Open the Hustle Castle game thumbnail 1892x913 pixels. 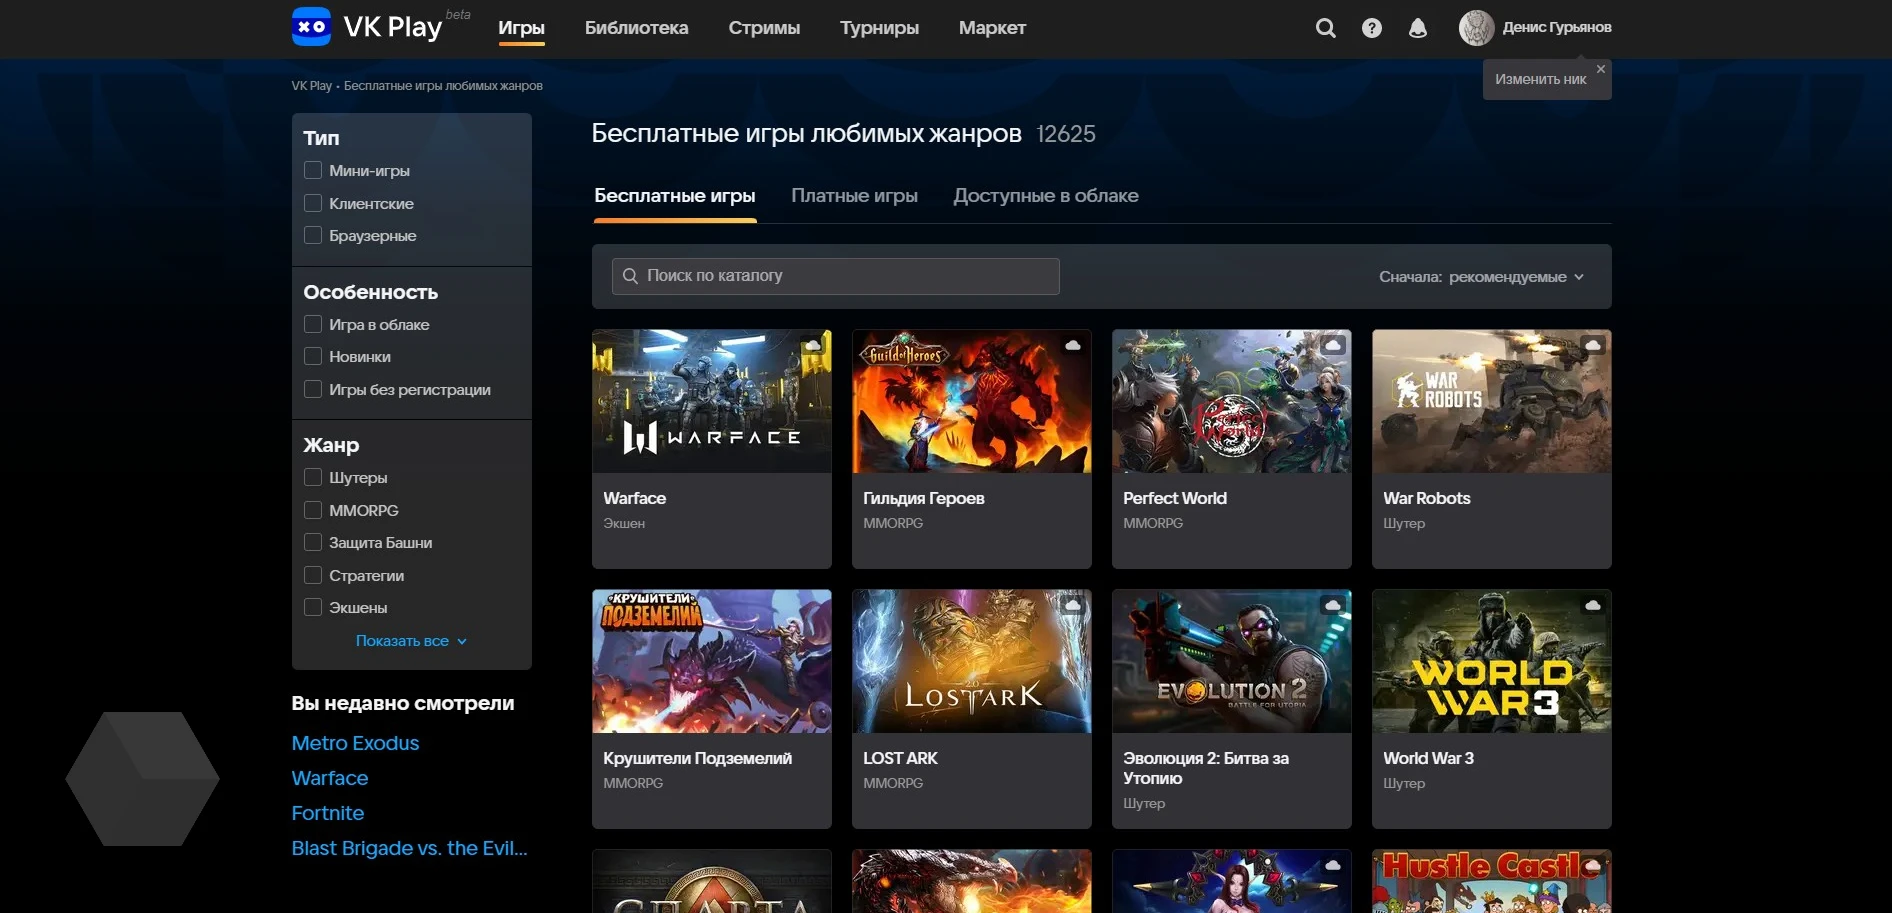pos(1491,881)
